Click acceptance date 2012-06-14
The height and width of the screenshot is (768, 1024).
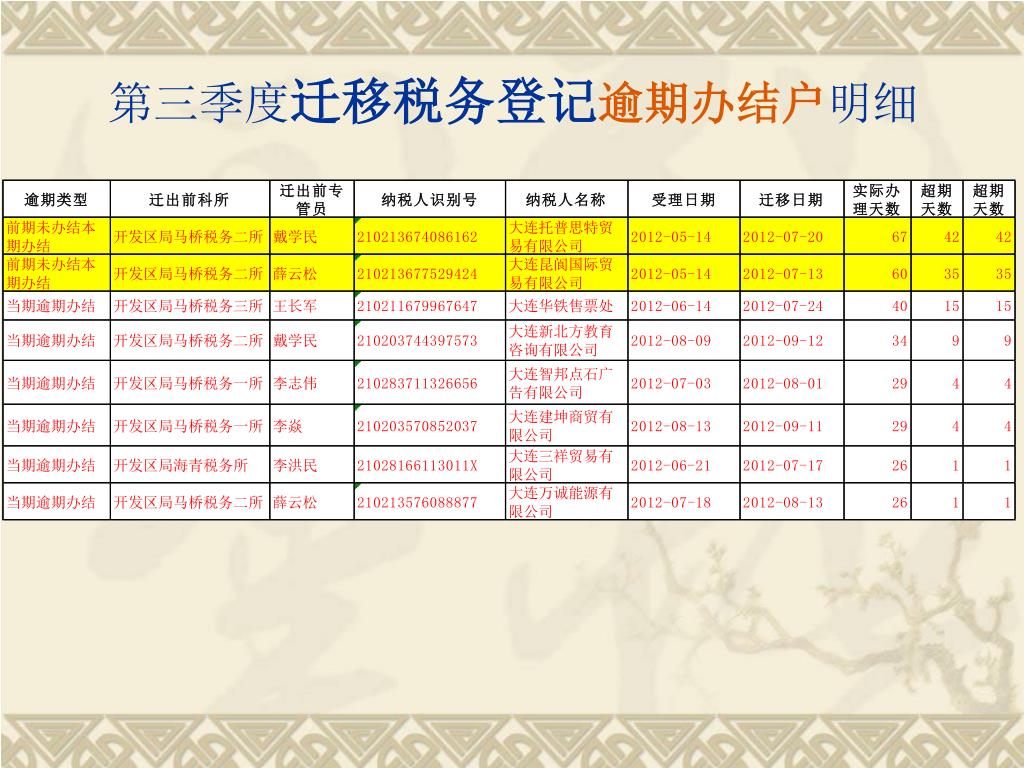coord(671,306)
